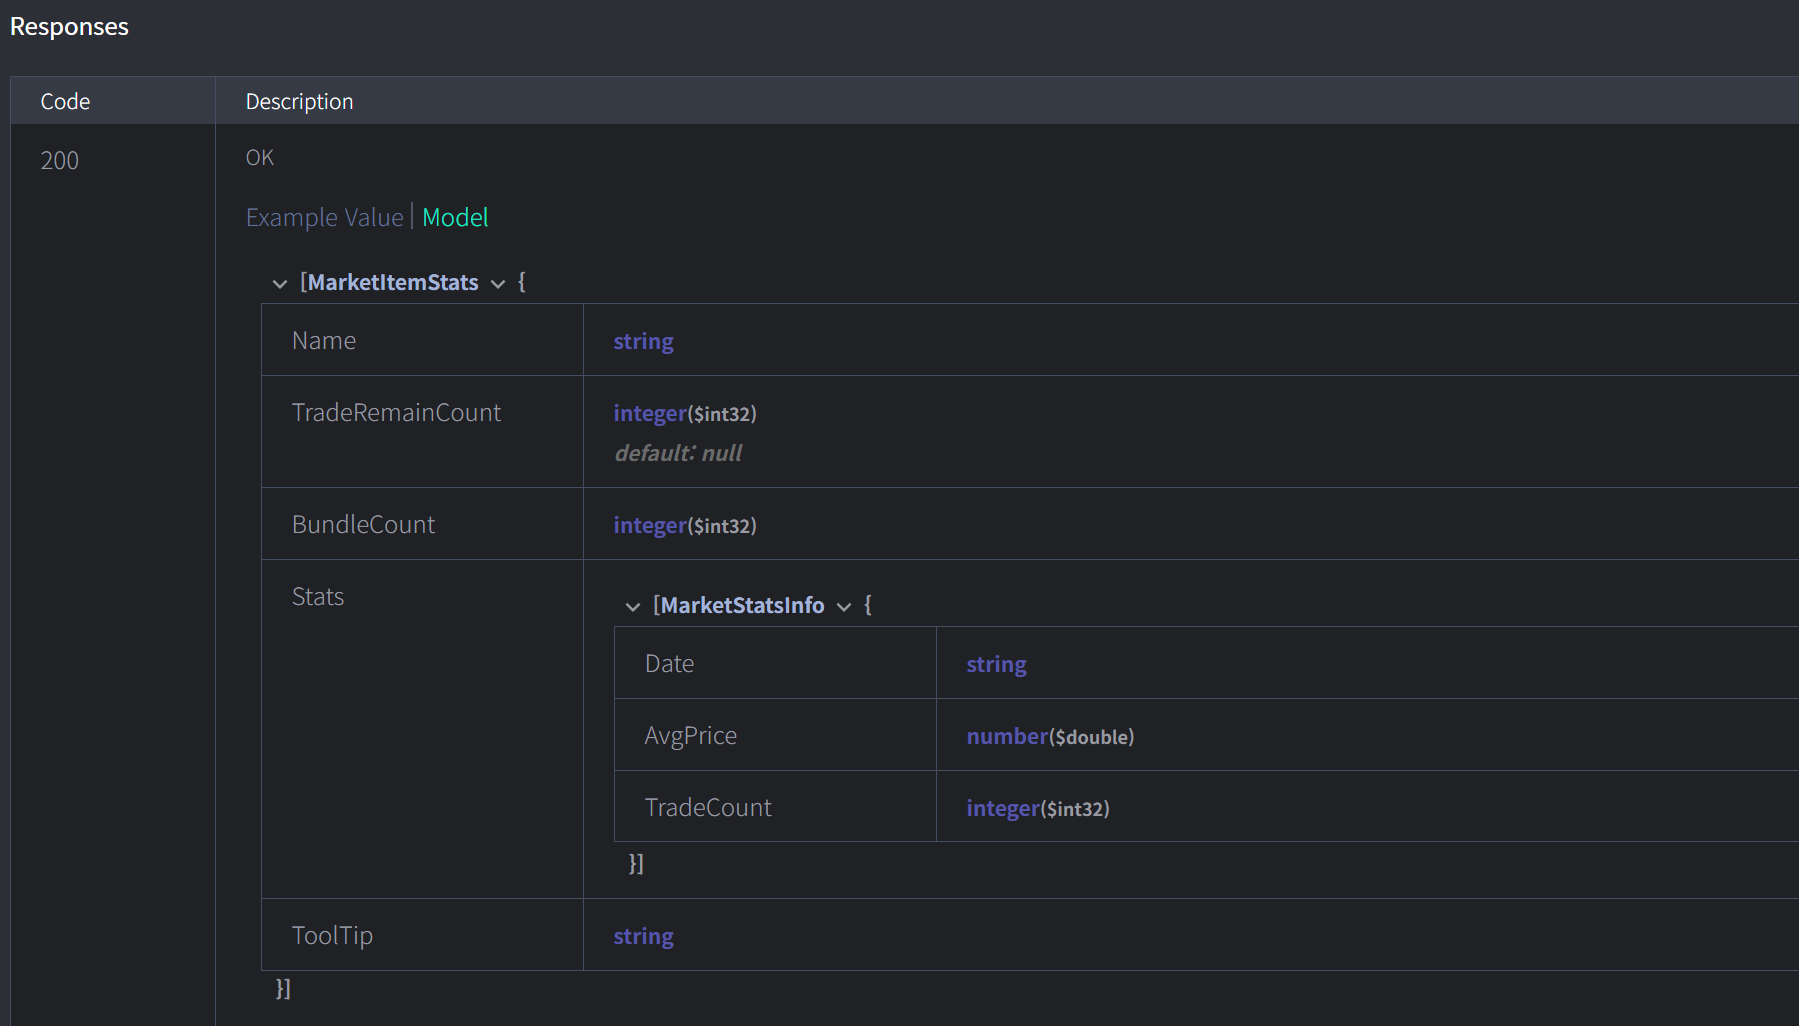
Task: Click the 200 response code
Action: point(60,161)
